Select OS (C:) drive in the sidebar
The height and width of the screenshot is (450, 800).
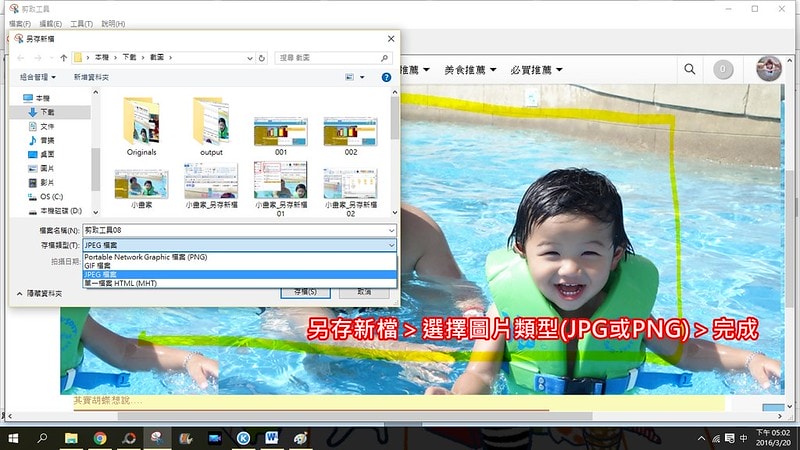51,197
